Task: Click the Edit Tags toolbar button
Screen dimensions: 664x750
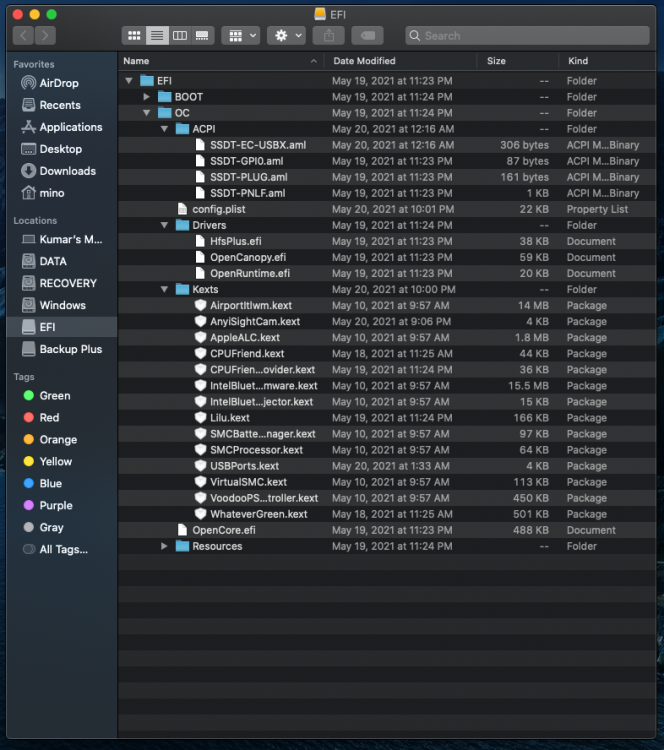Action: coord(367,35)
